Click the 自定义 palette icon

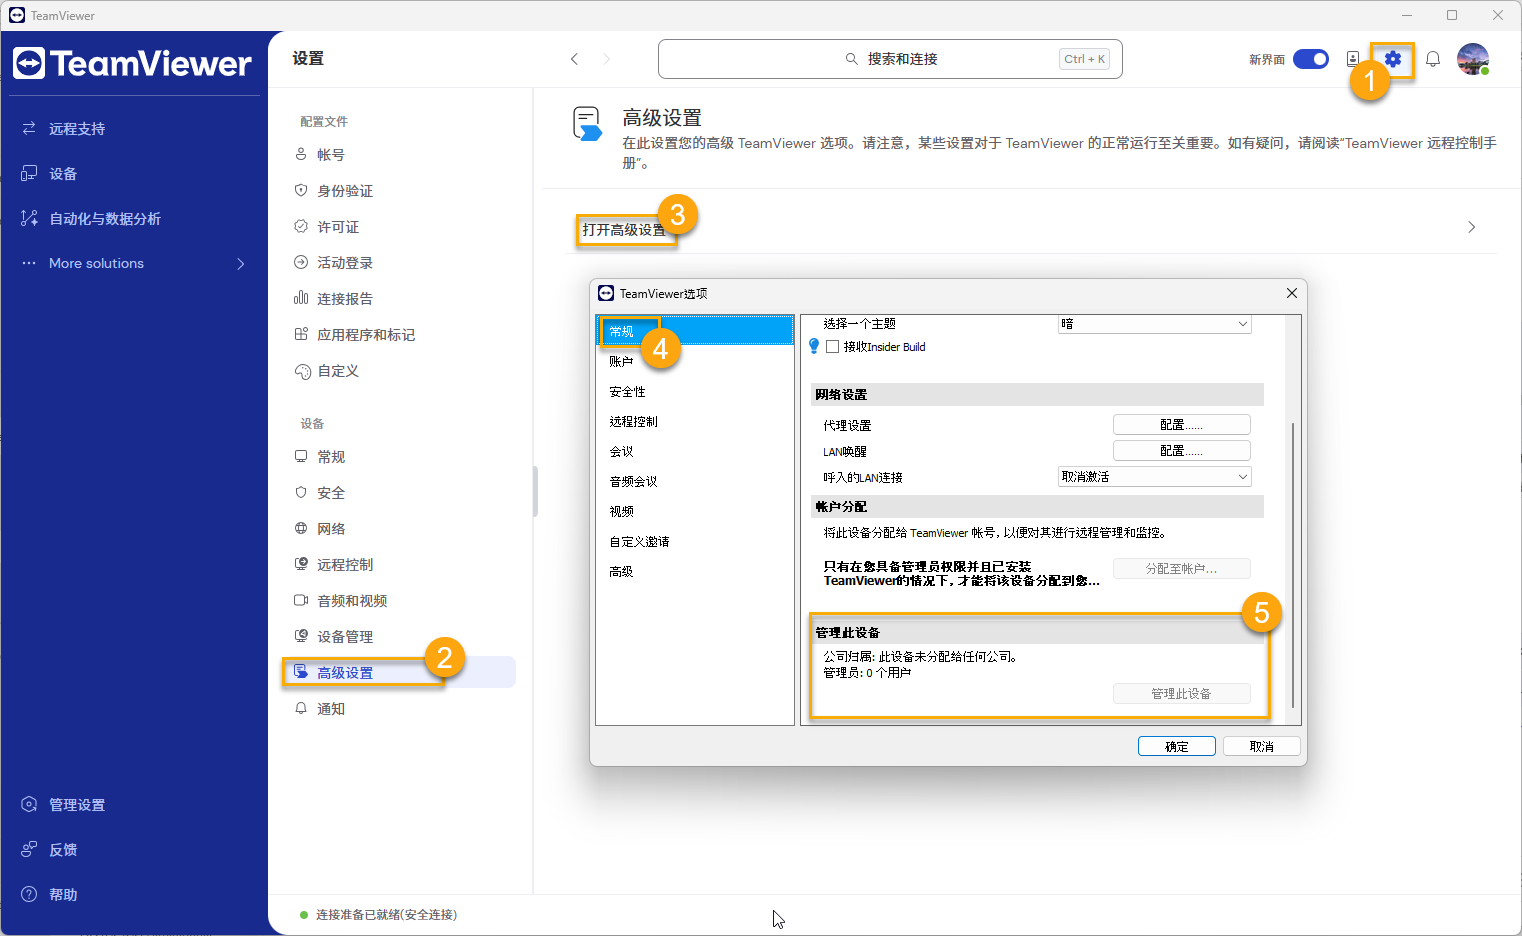(x=302, y=371)
